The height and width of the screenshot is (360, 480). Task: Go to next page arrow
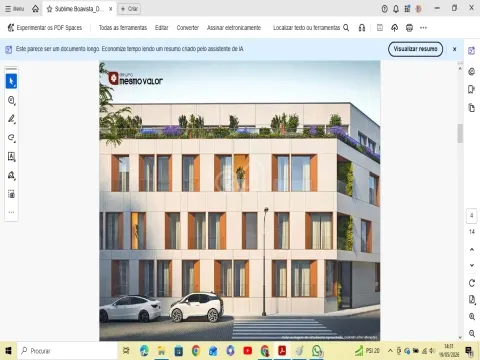(x=472, y=265)
